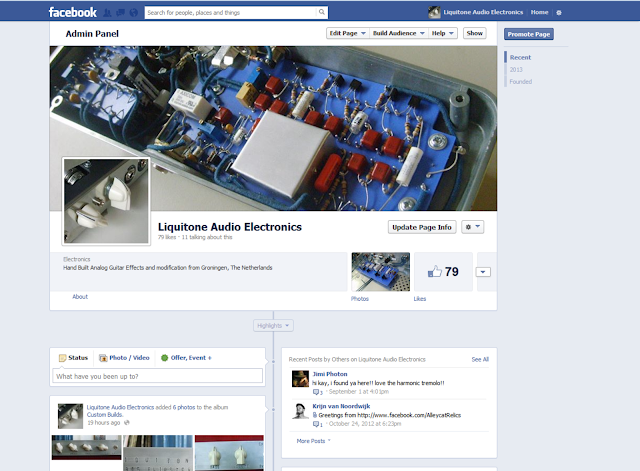
Task: Click the search magnifier icon
Action: click(322, 12)
